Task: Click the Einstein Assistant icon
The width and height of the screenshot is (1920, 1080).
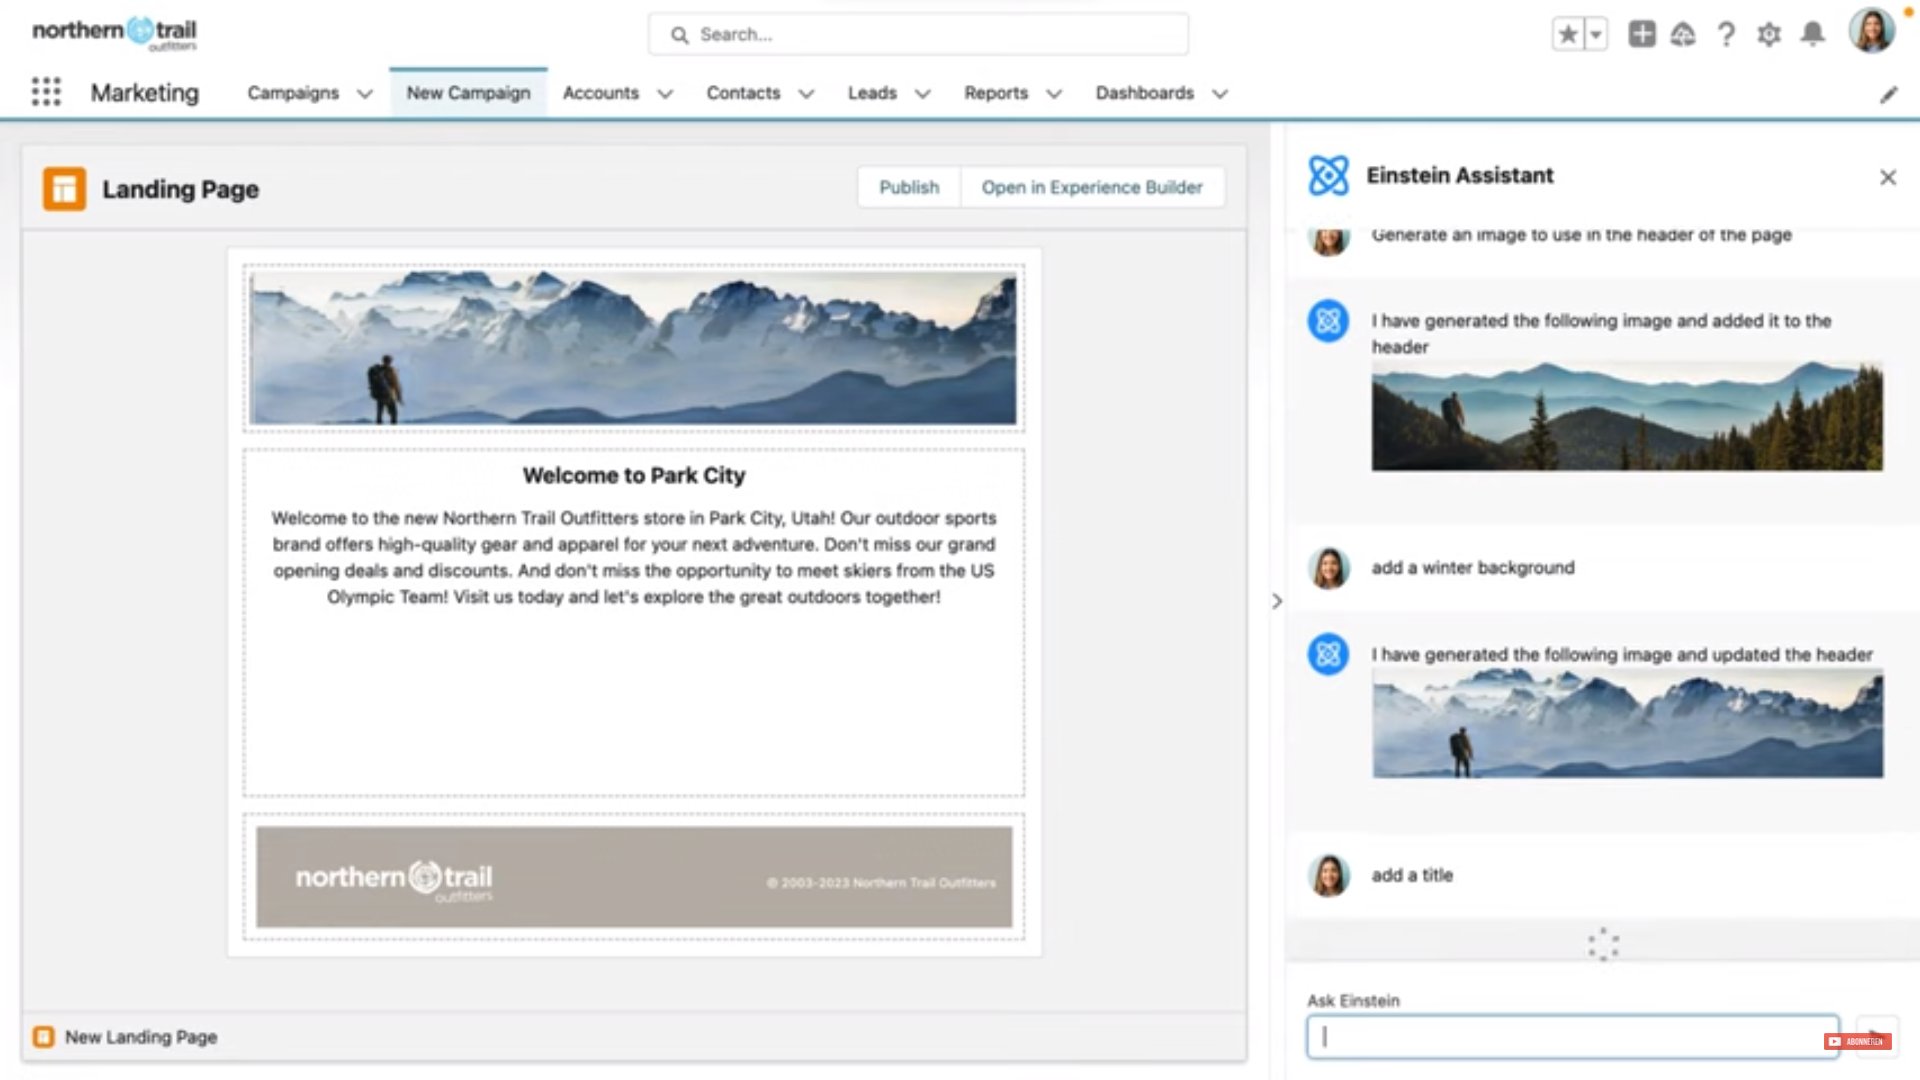Action: 1328,175
